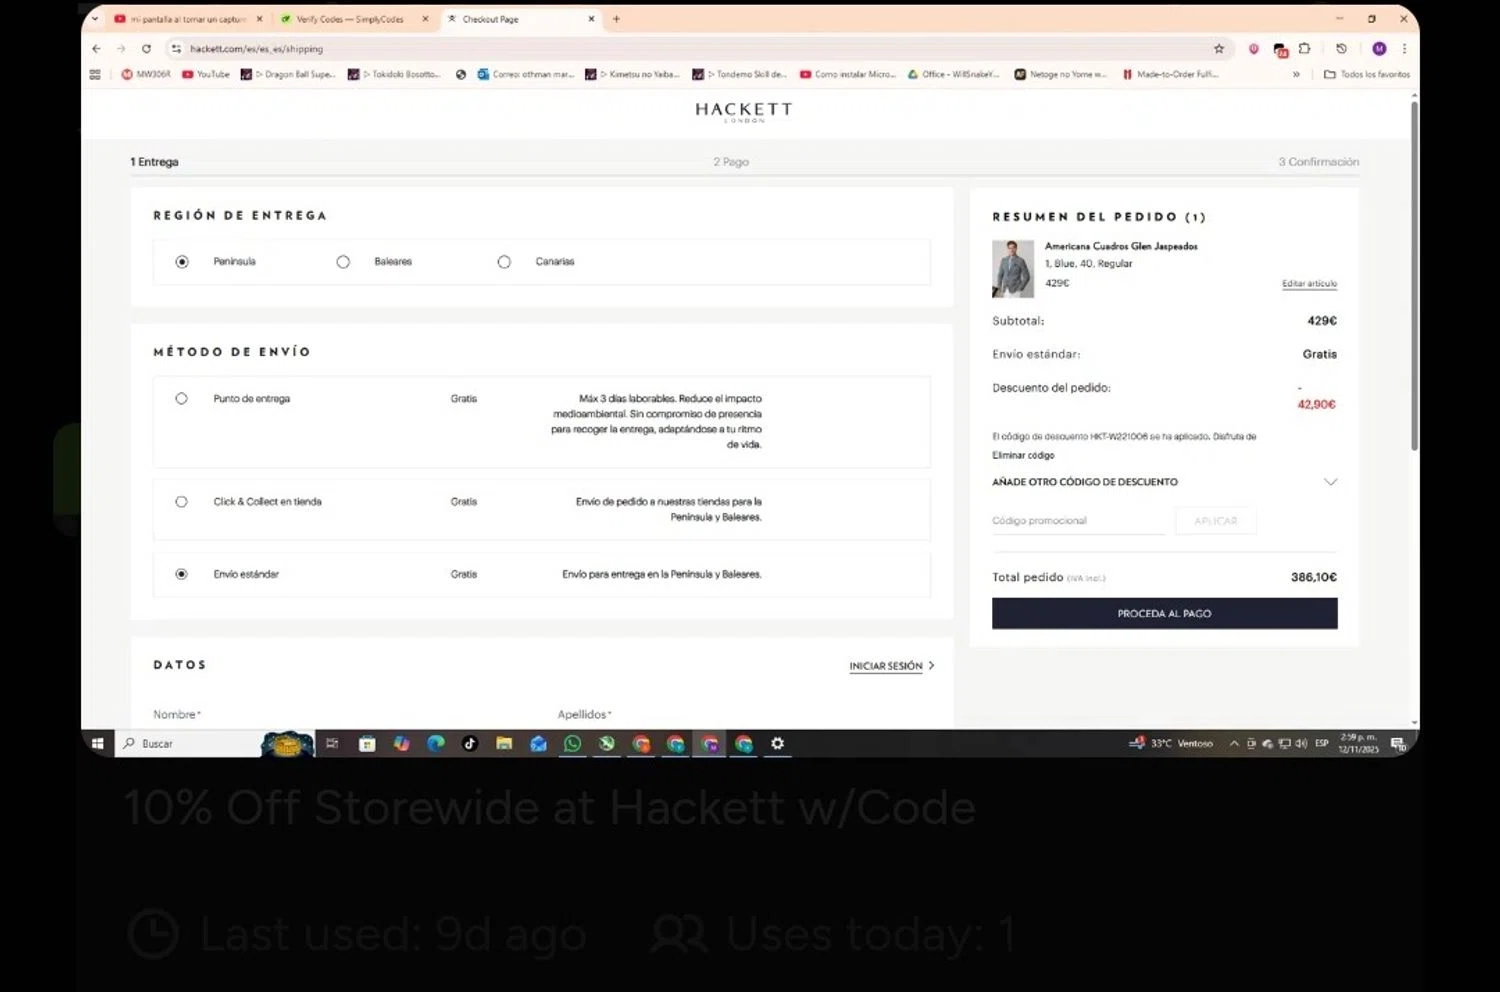The height and width of the screenshot is (992, 1500).
Task: Open Todos los favoritos folder
Action: pos(1367,74)
